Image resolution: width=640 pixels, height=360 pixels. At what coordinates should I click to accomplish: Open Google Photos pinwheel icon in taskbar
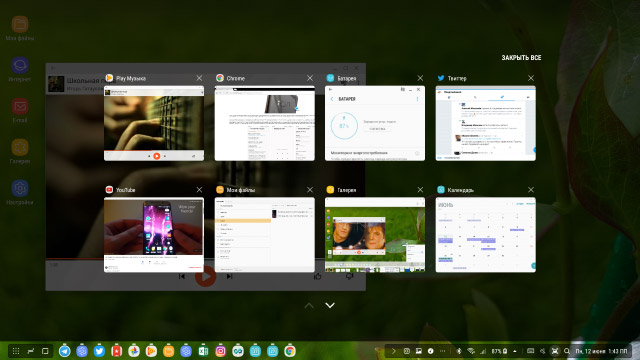pyautogui.click(x=134, y=351)
